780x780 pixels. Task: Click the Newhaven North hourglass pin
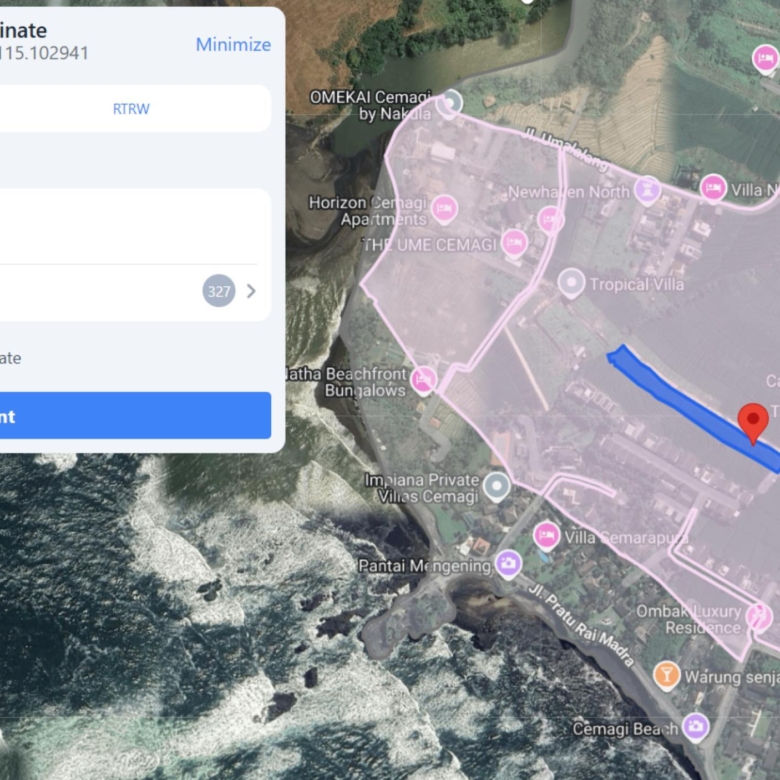coord(648,189)
